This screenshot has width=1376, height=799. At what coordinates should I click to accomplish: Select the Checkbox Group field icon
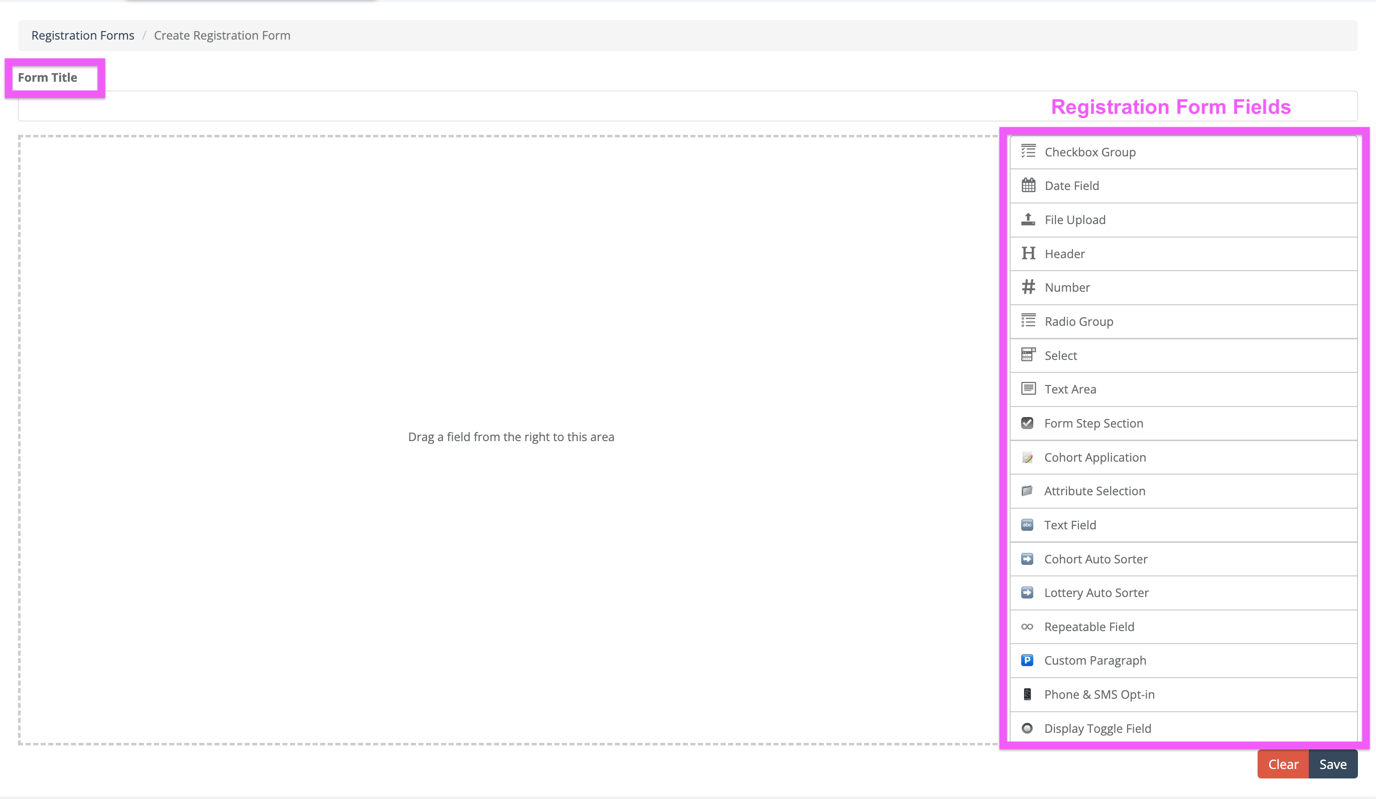[x=1026, y=151]
